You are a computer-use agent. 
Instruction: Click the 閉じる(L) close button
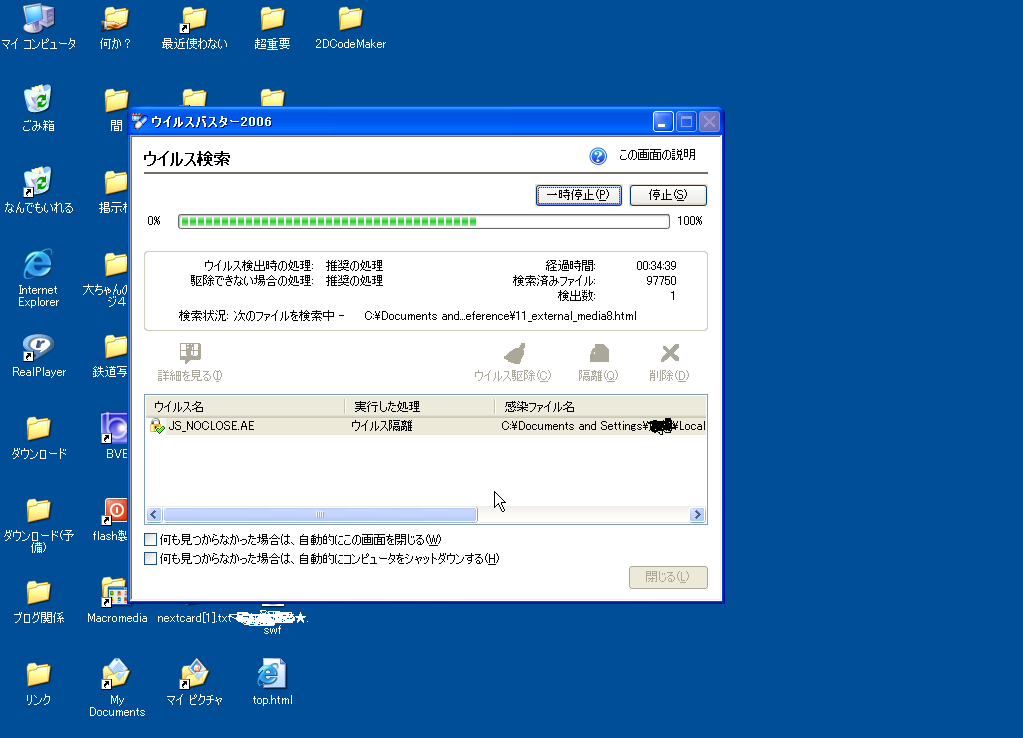pos(668,577)
